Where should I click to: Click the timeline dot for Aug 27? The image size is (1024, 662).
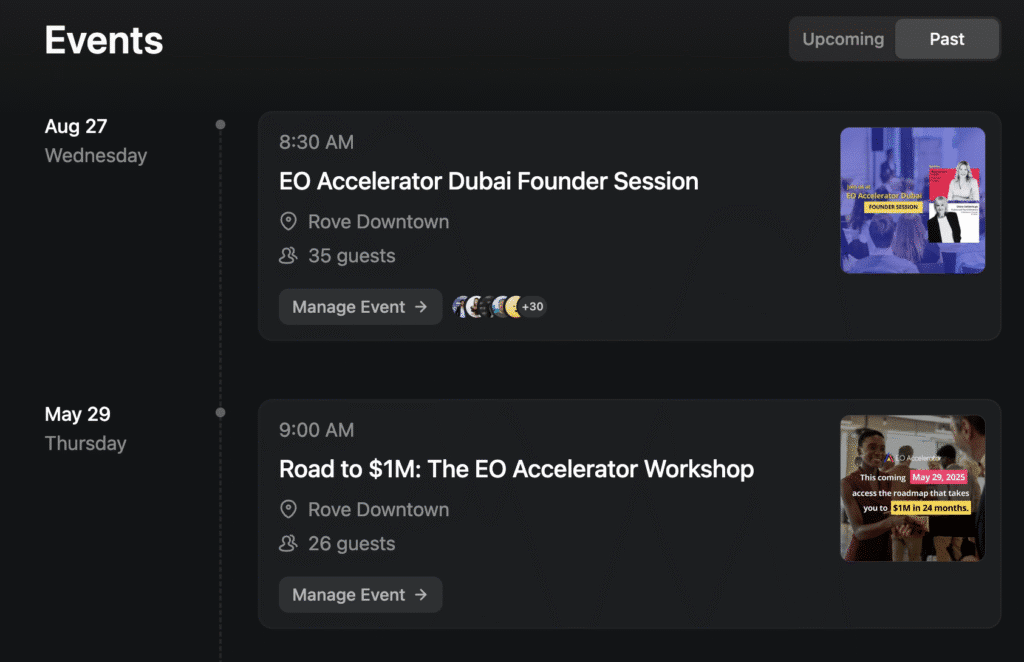[220, 125]
